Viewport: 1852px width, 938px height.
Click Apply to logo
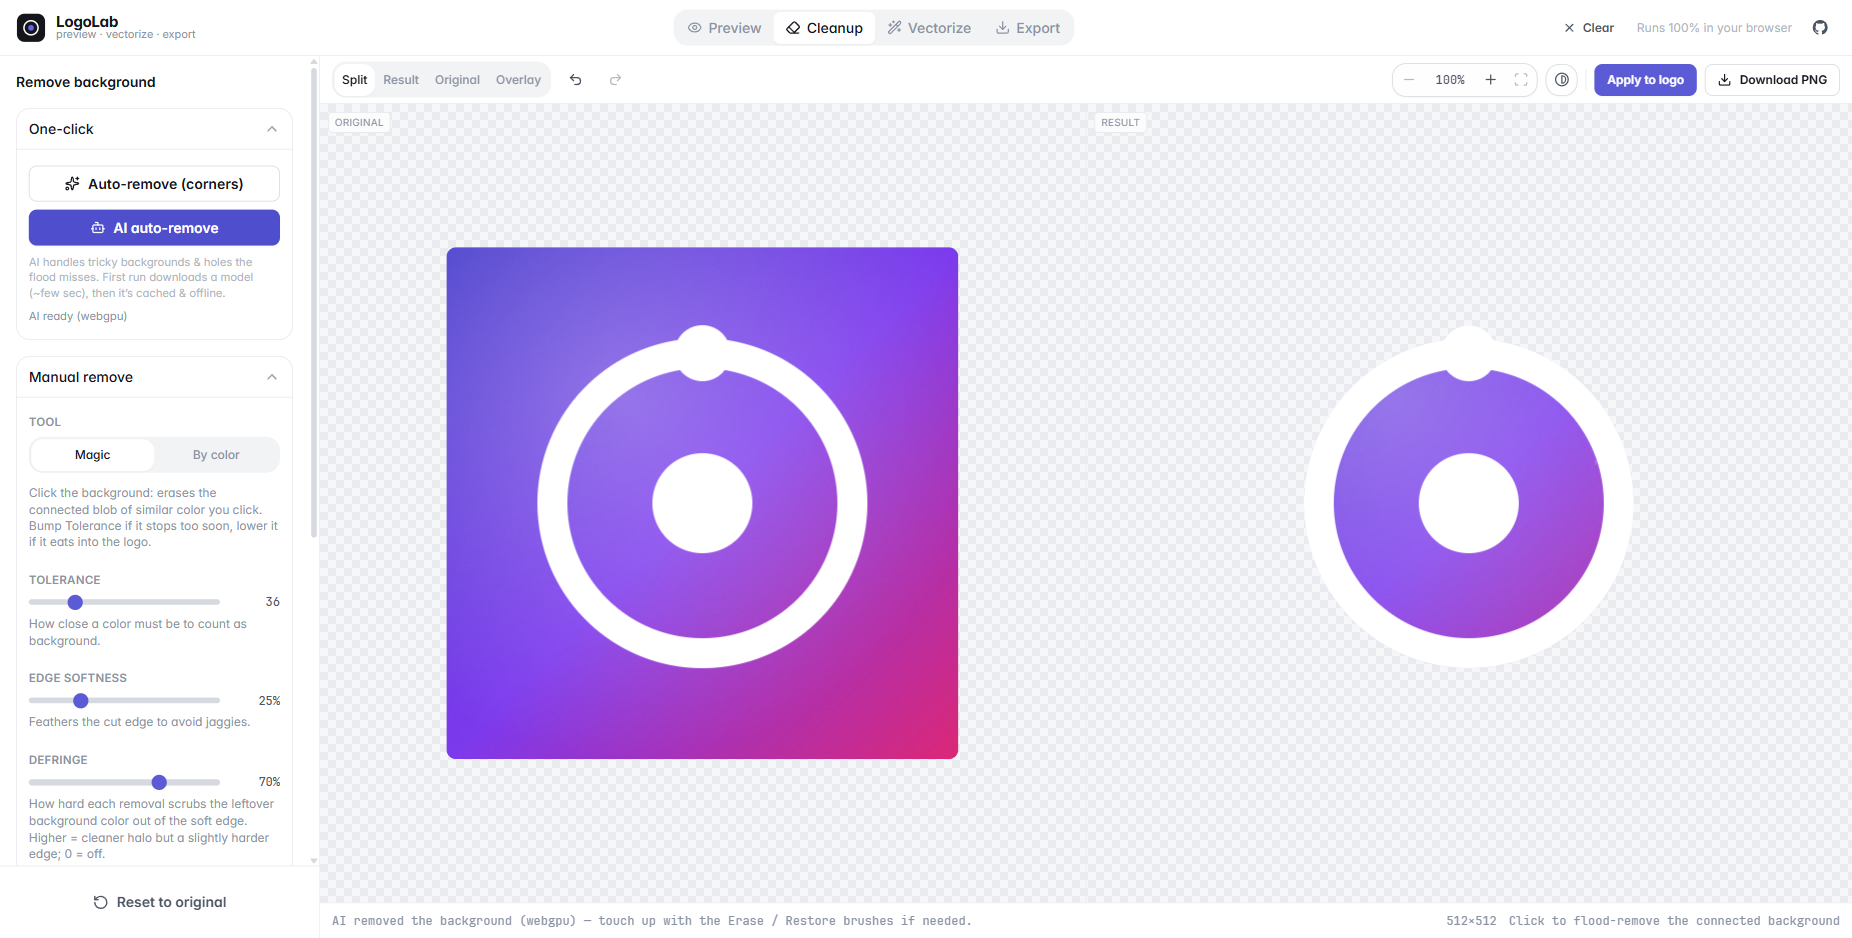tap(1645, 80)
